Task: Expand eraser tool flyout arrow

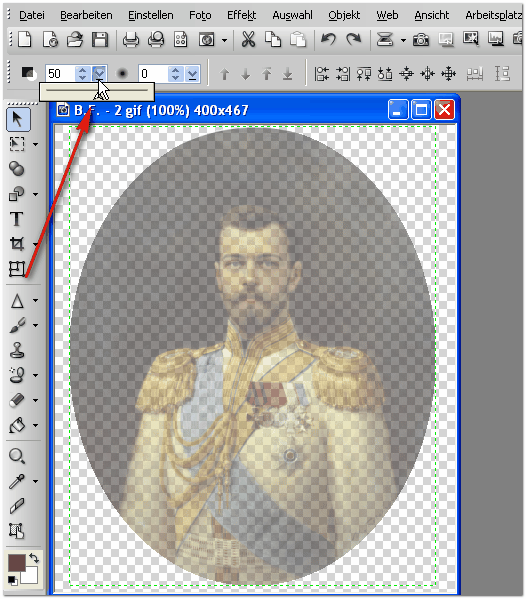Action: coord(36,400)
